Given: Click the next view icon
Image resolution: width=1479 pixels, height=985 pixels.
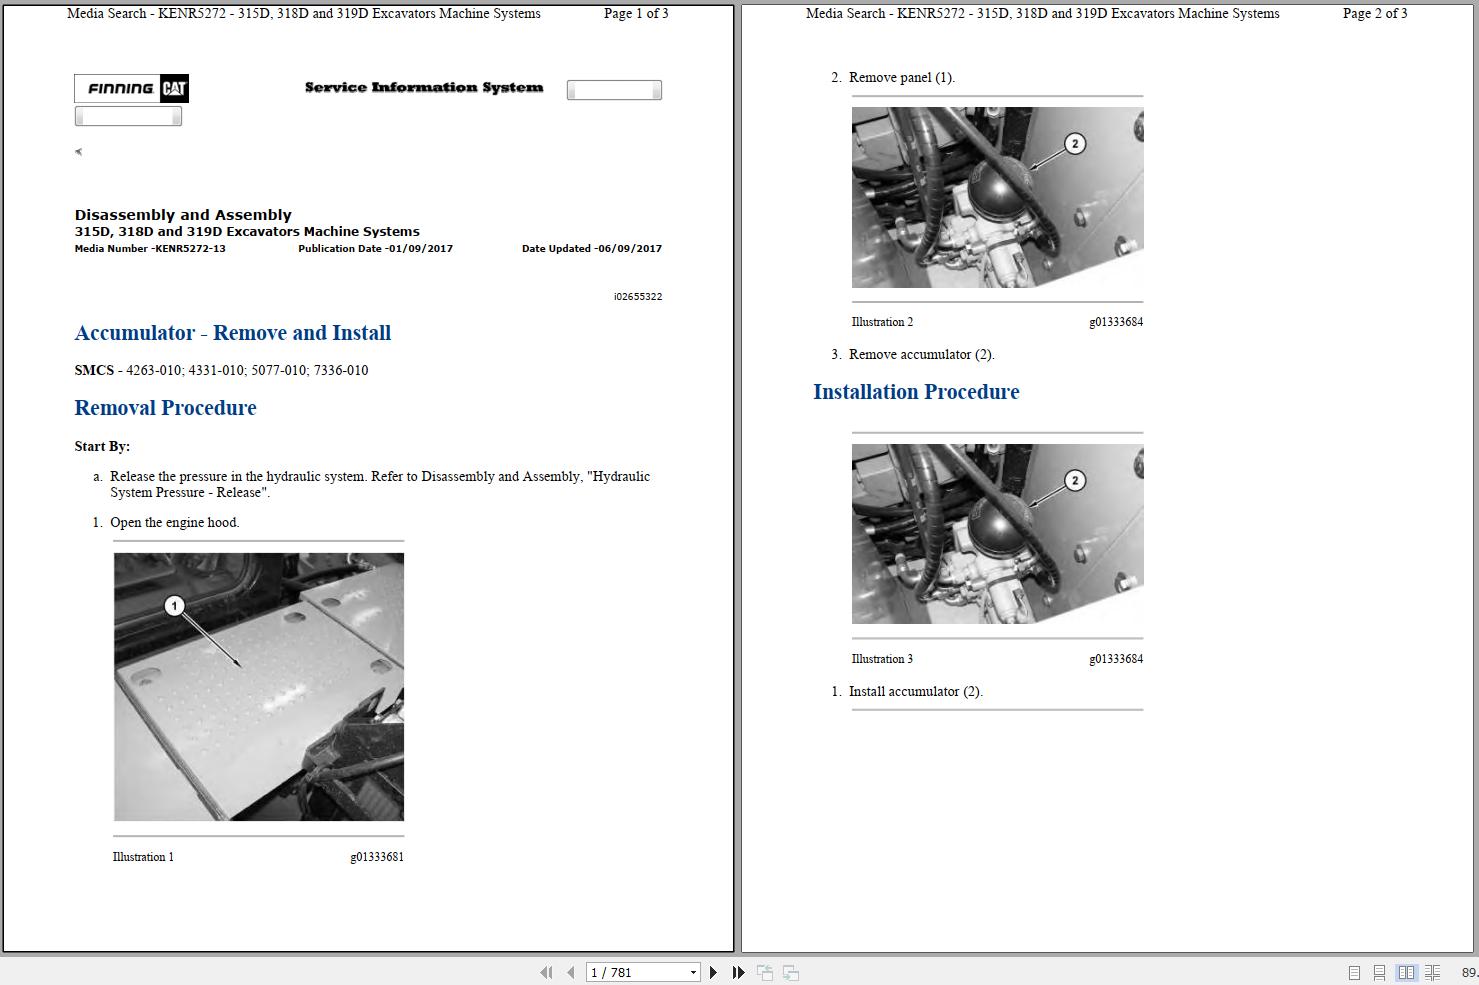Looking at the screenshot, I should coord(790,971).
